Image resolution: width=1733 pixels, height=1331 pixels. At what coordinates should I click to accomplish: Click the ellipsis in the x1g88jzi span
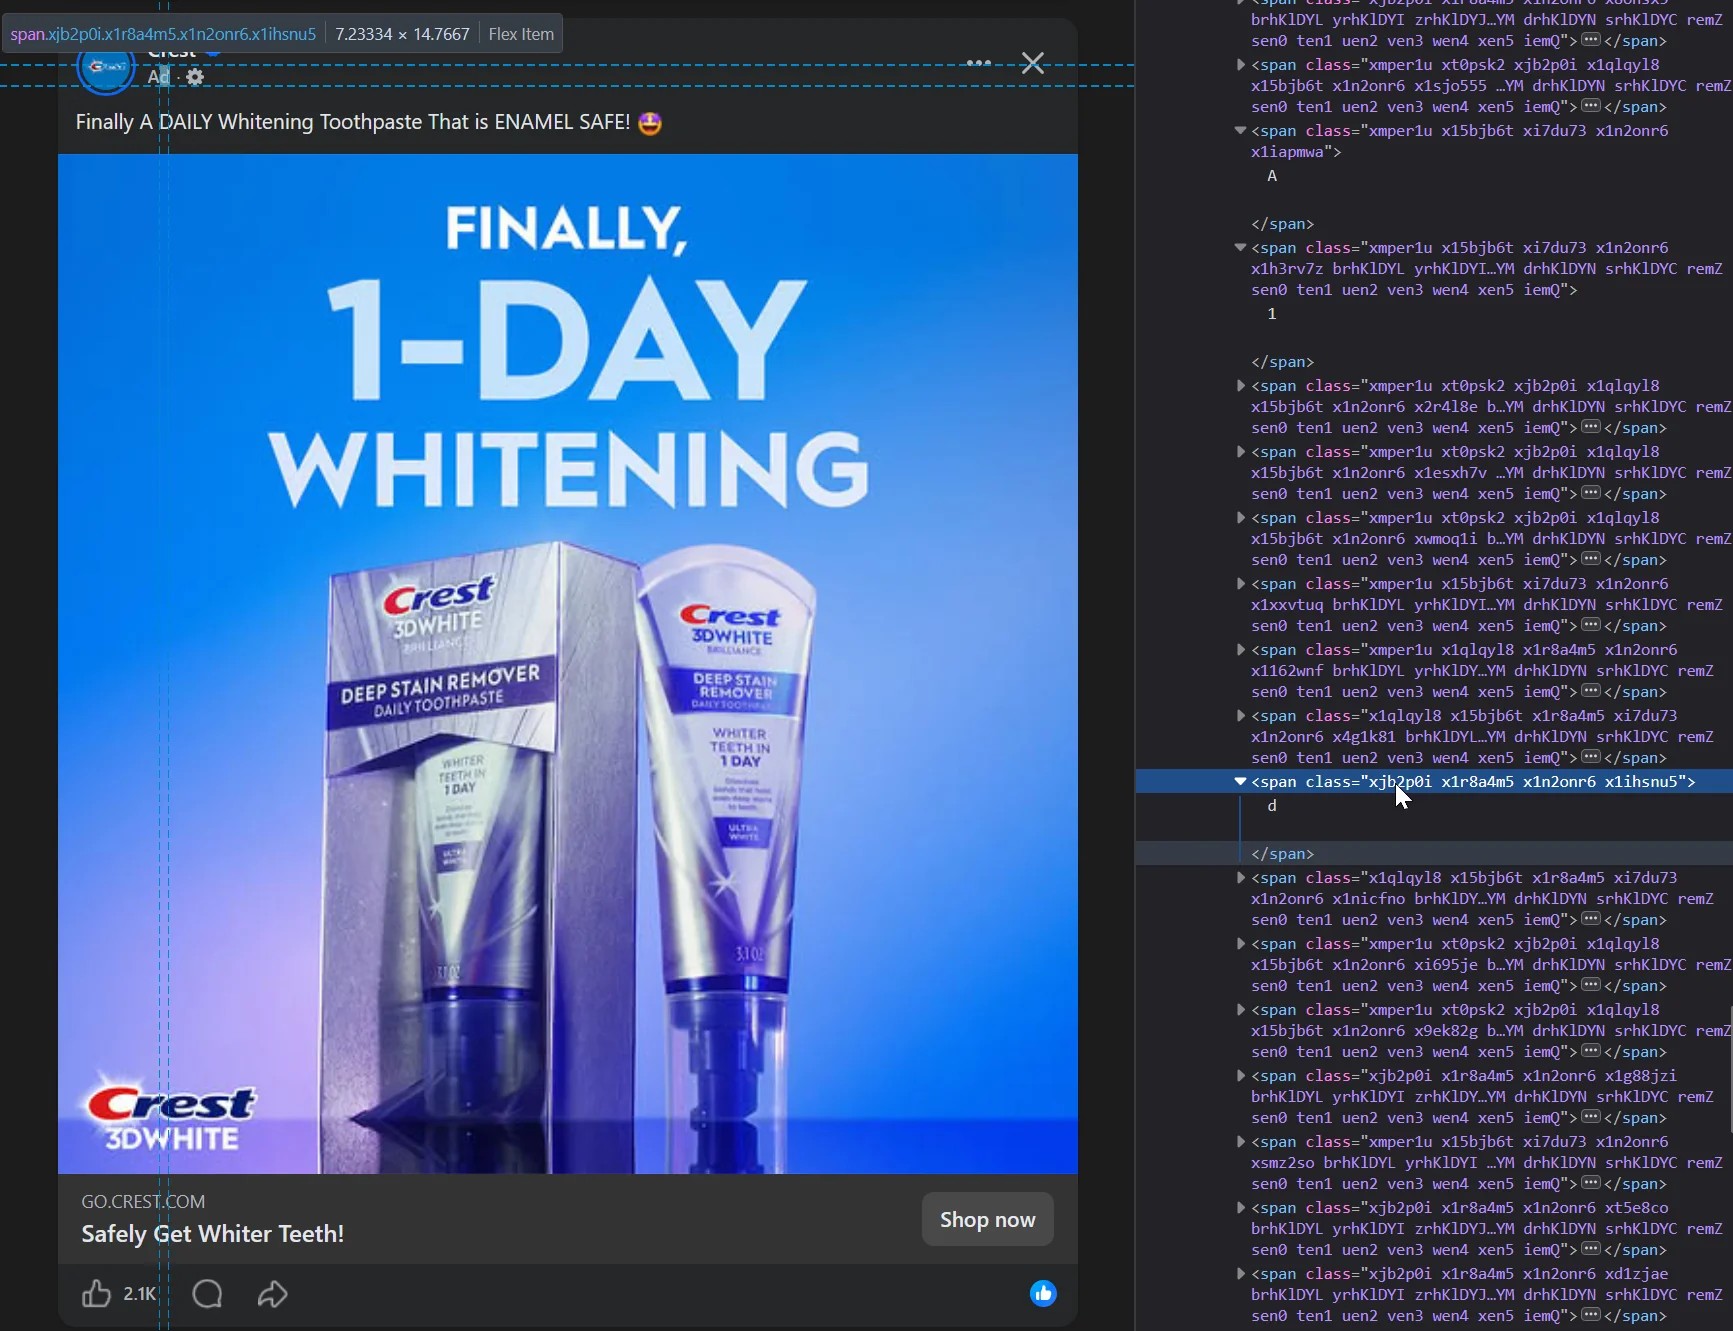tap(1591, 1117)
